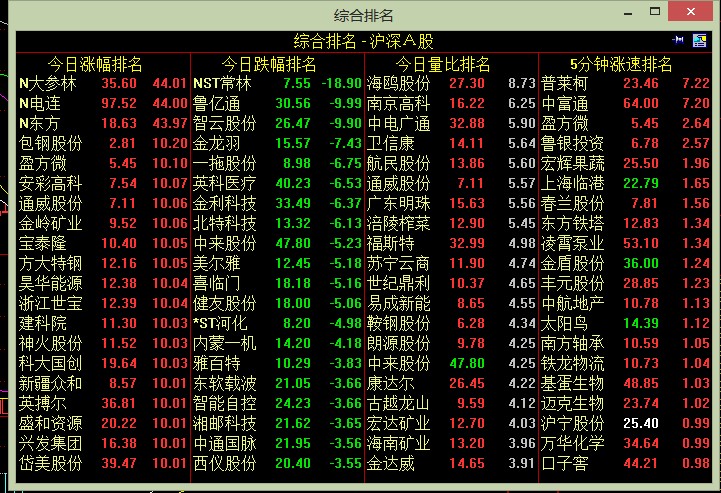Image resolution: width=721 pixels, height=493 pixels.
Task: Click 西仪股份 in the decliners list
Action: tap(224, 463)
